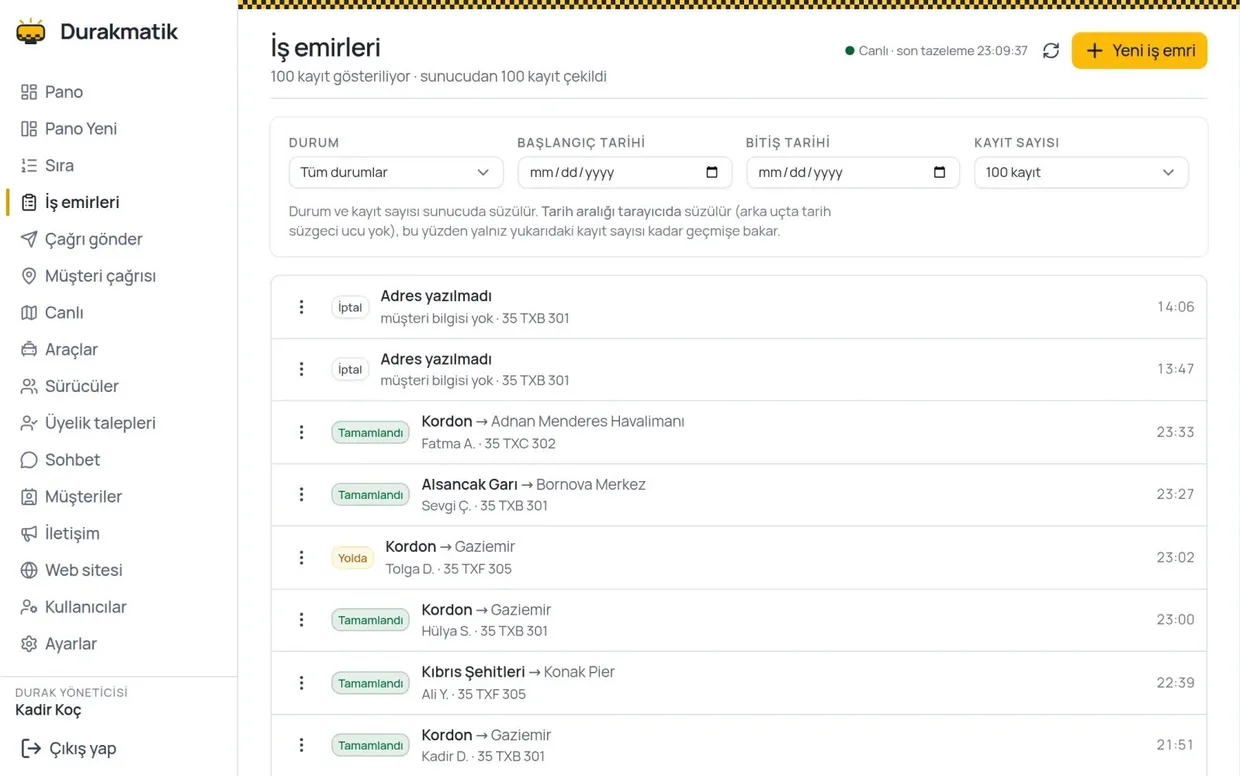Open three-dot menu for Sevgi Ç. order
This screenshot has width=1240, height=776.
(301, 495)
